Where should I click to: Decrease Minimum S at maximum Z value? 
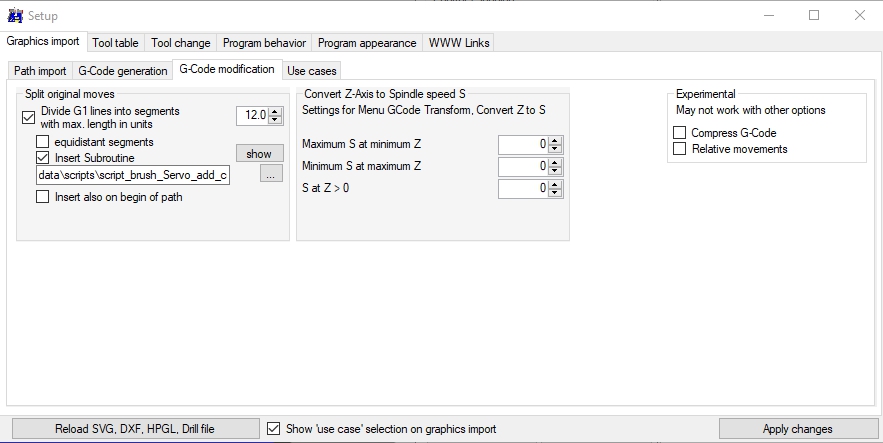click(556, 170)
